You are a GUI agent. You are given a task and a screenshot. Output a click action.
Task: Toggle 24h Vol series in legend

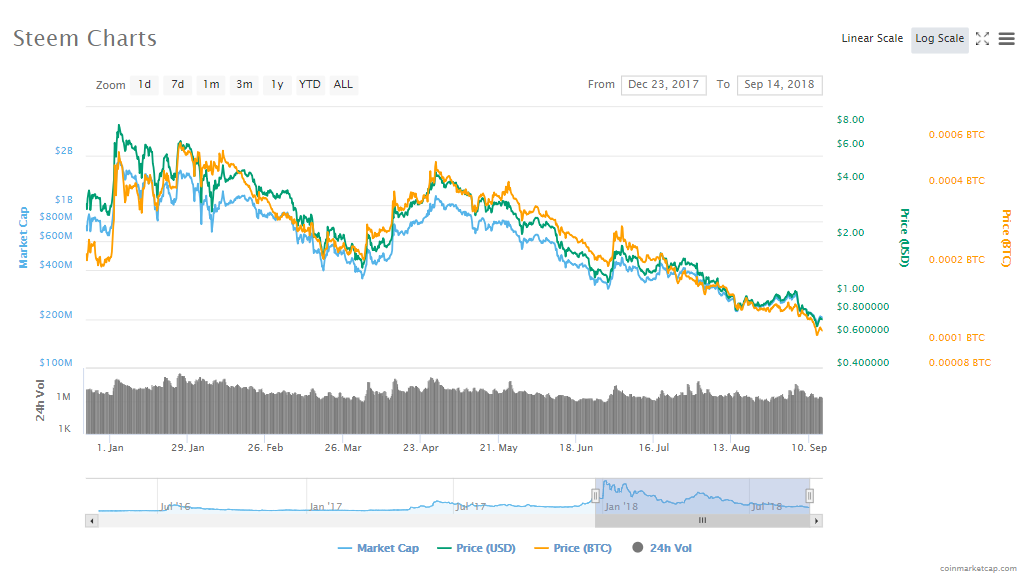coord(662,548)
